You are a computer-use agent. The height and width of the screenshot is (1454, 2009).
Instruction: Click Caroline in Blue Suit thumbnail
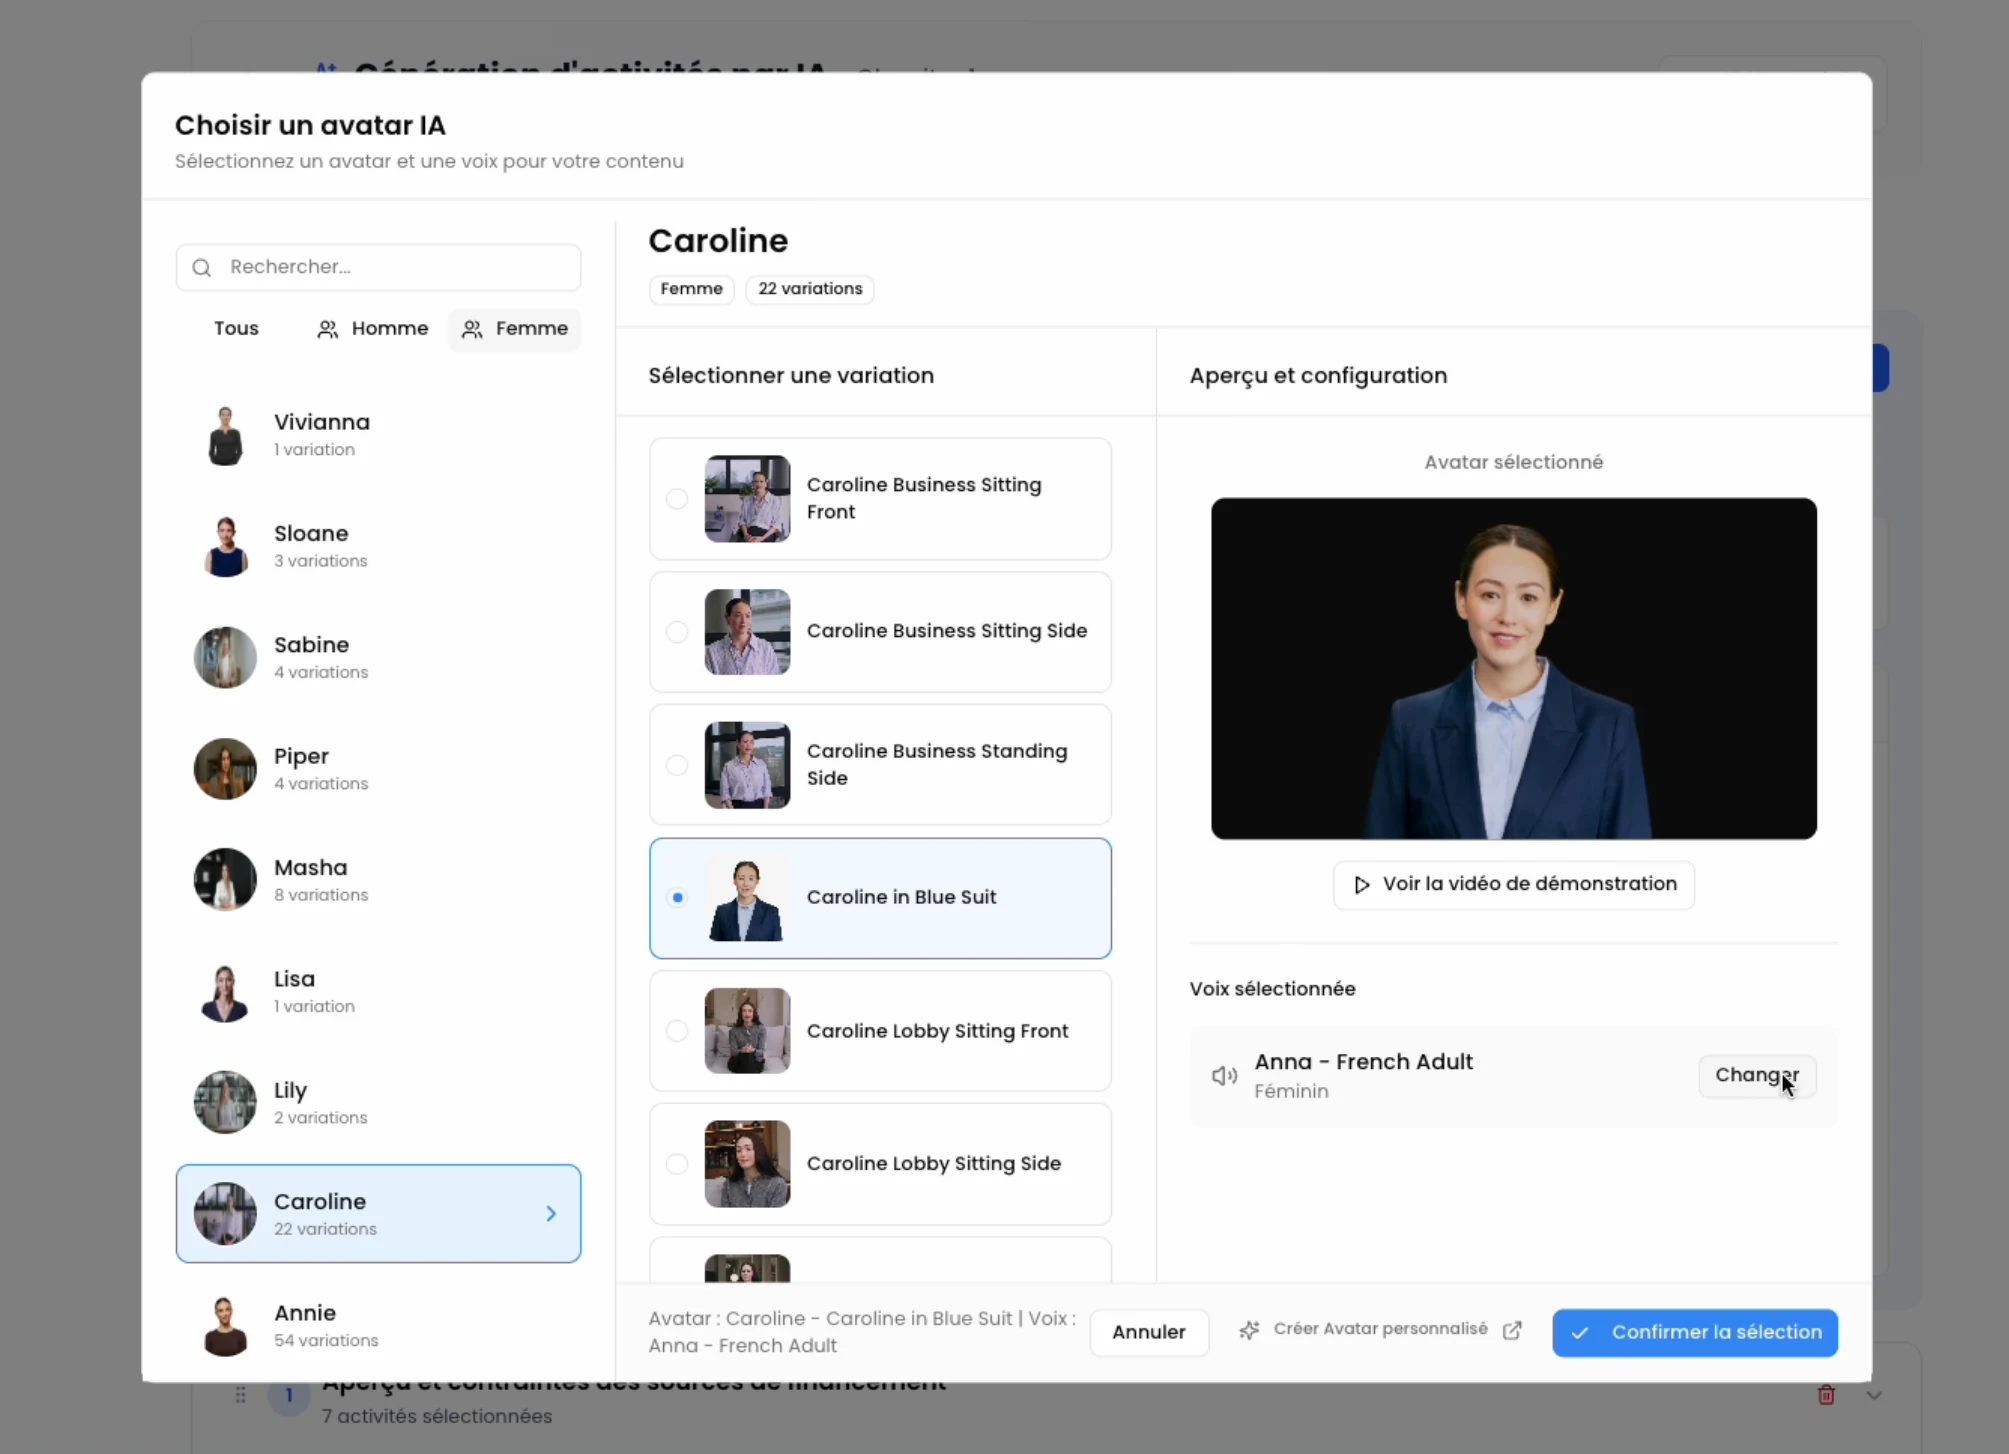(x=747, y=898)
